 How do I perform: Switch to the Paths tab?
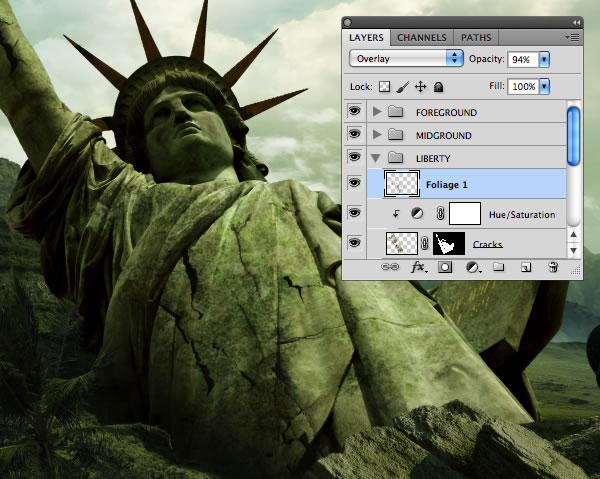click(x=476, y=37)
